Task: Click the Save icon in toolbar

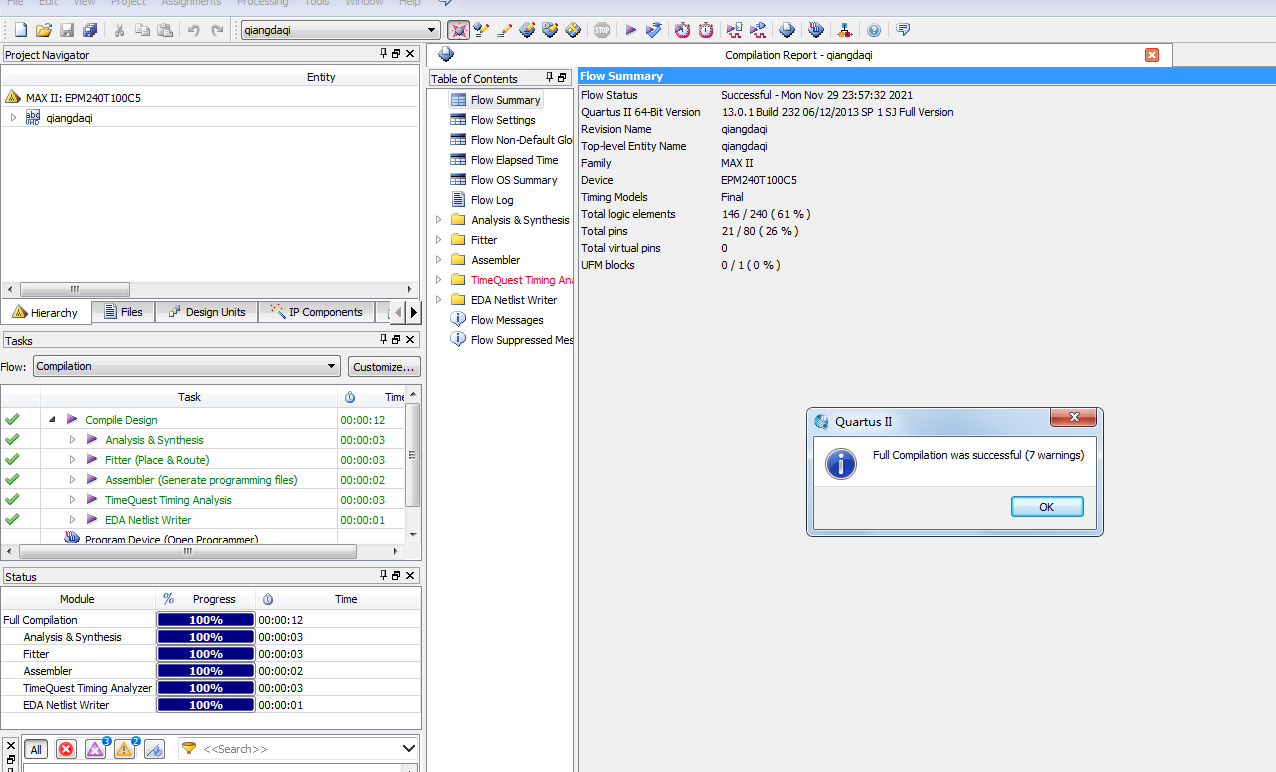Action: (67, 30)
